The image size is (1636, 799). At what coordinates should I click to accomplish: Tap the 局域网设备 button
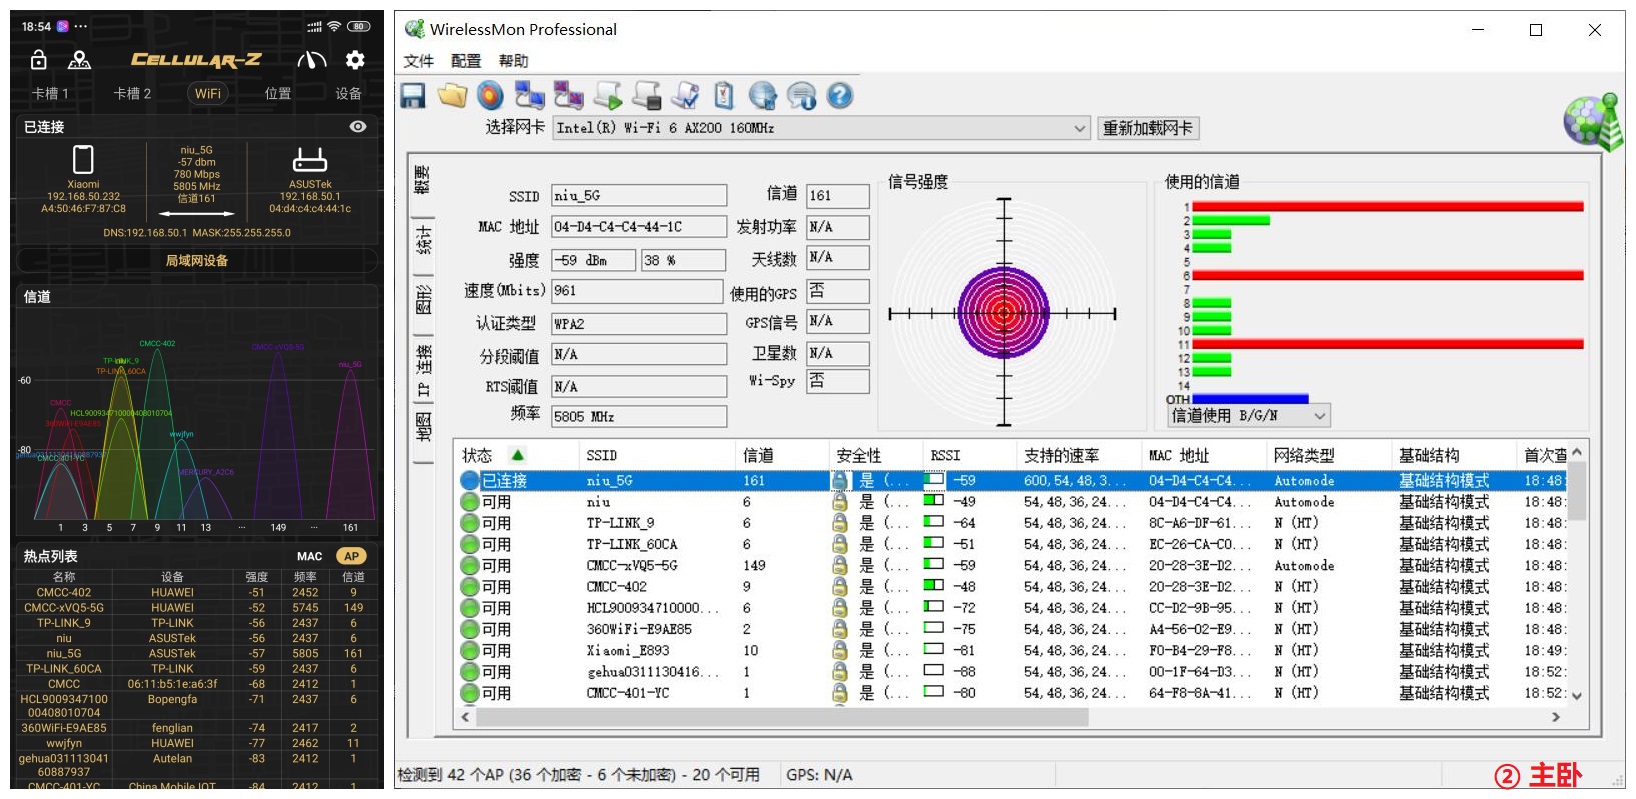click(197, 260)
